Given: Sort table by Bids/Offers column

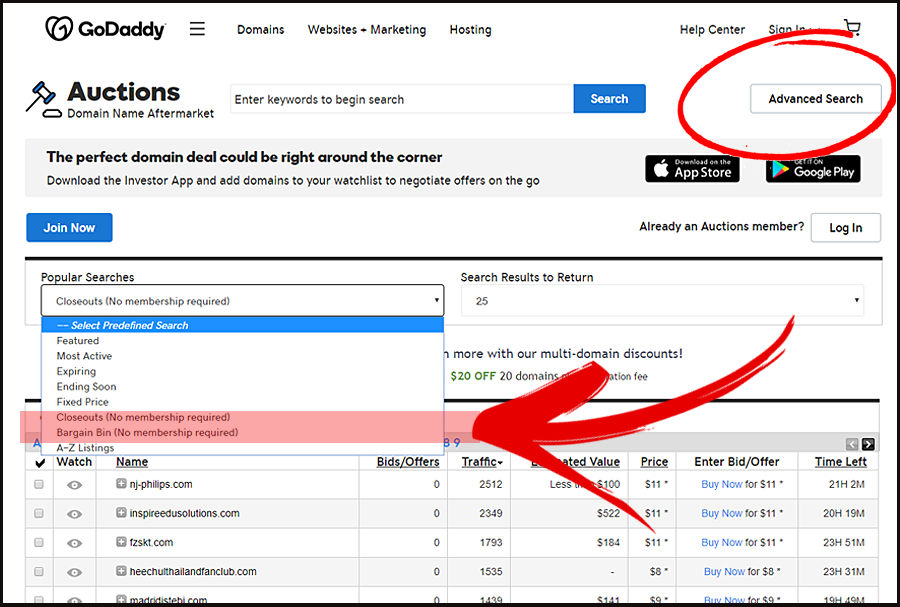Looking at the screenshot, I should pyautogui.click(x=408, y=462).
